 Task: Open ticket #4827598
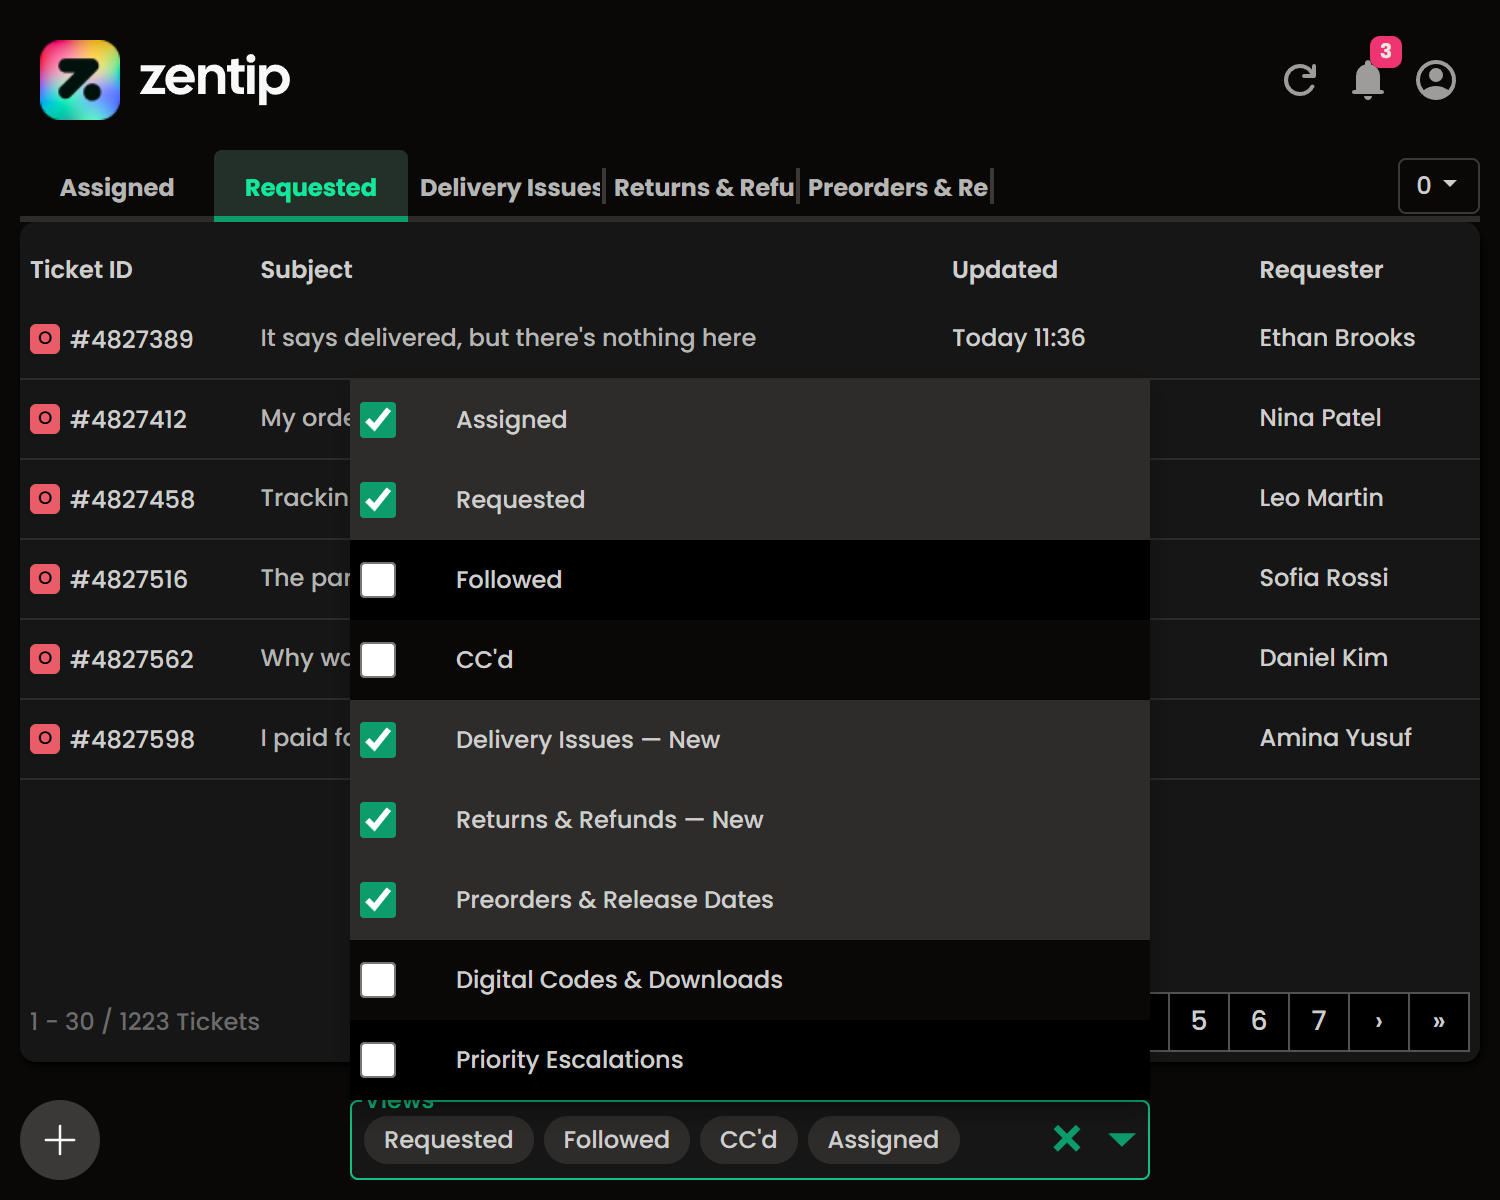(133, 739)
